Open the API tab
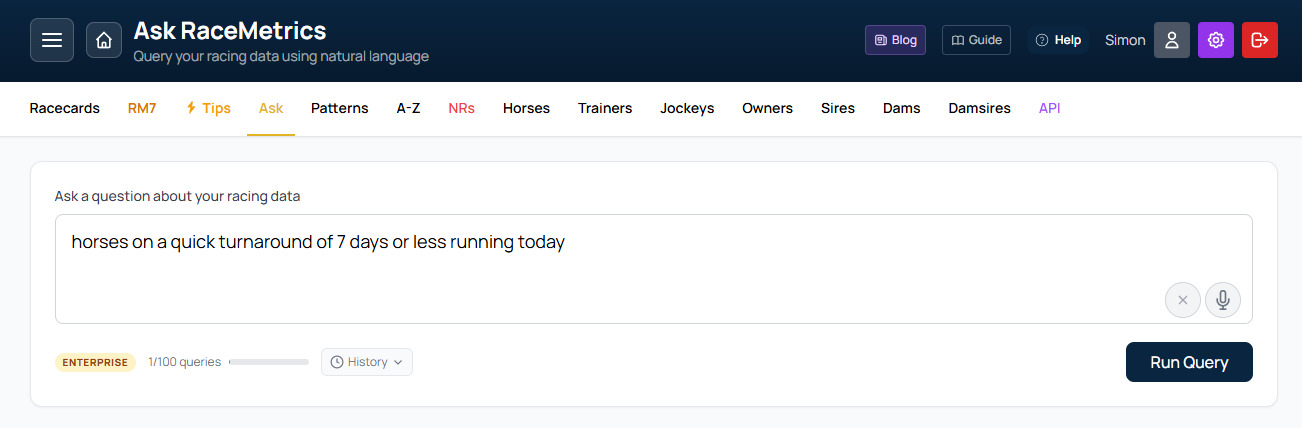The image size is (1302, 428). tap(1050, 108)
